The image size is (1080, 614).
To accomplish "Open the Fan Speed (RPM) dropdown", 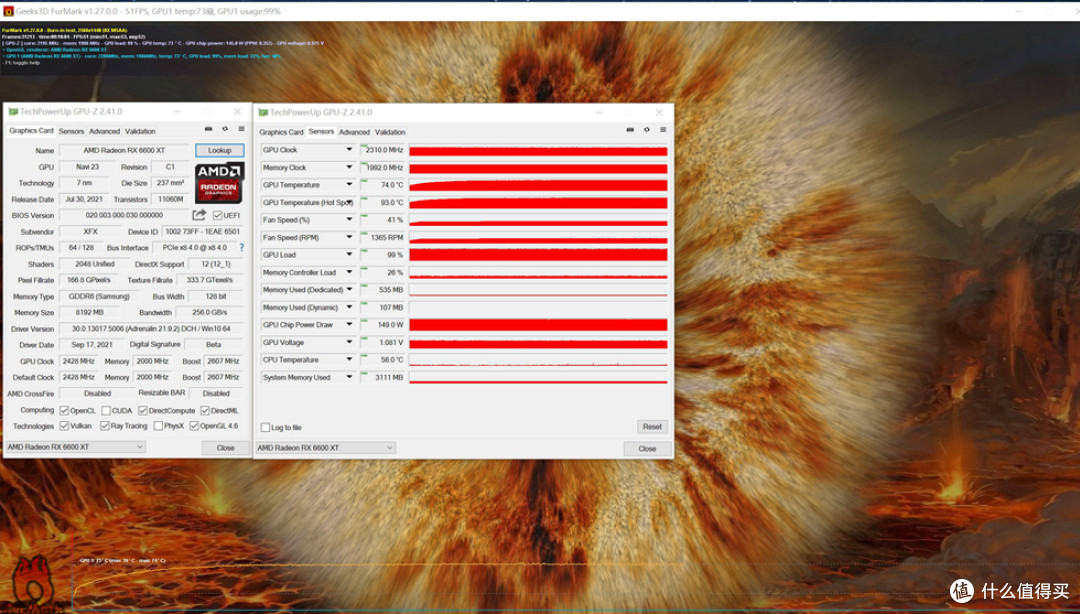I will click(x=349, y=237).
